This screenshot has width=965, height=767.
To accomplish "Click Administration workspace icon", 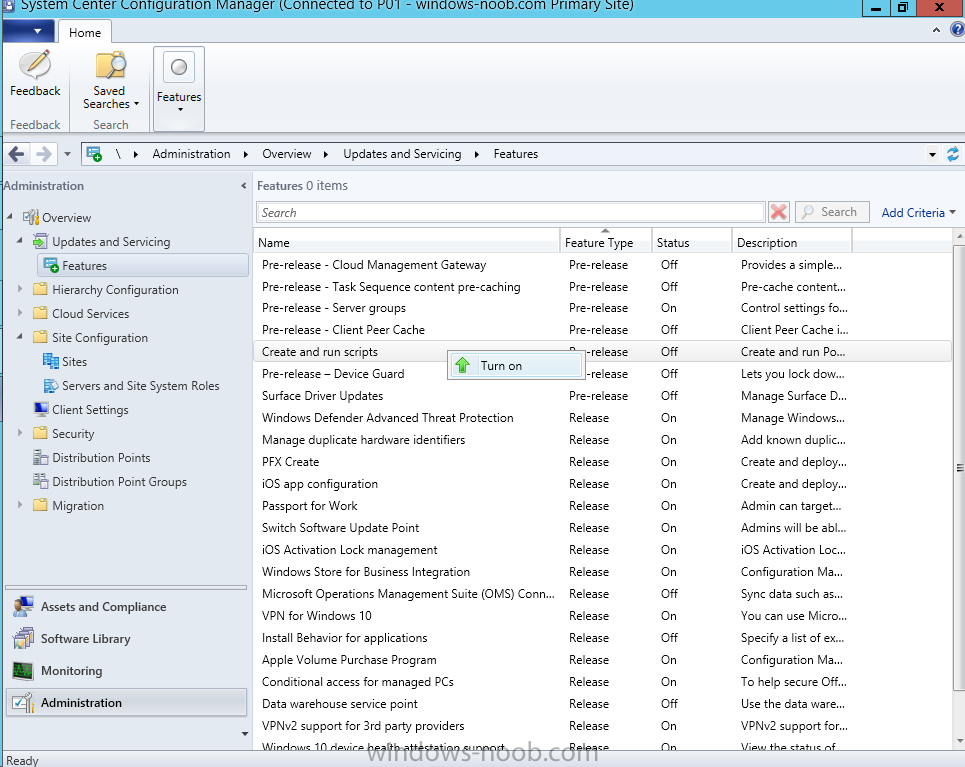I will coord(23,702).
